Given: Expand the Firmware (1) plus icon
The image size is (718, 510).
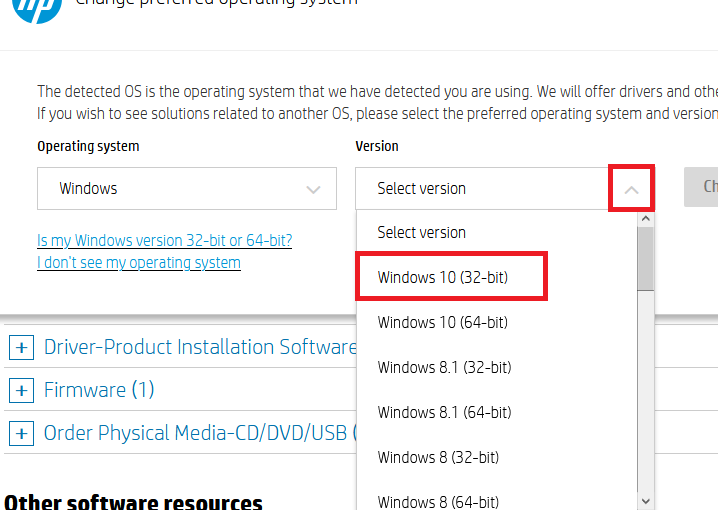Looking at the screenshot, I should (x=22, y=391).
